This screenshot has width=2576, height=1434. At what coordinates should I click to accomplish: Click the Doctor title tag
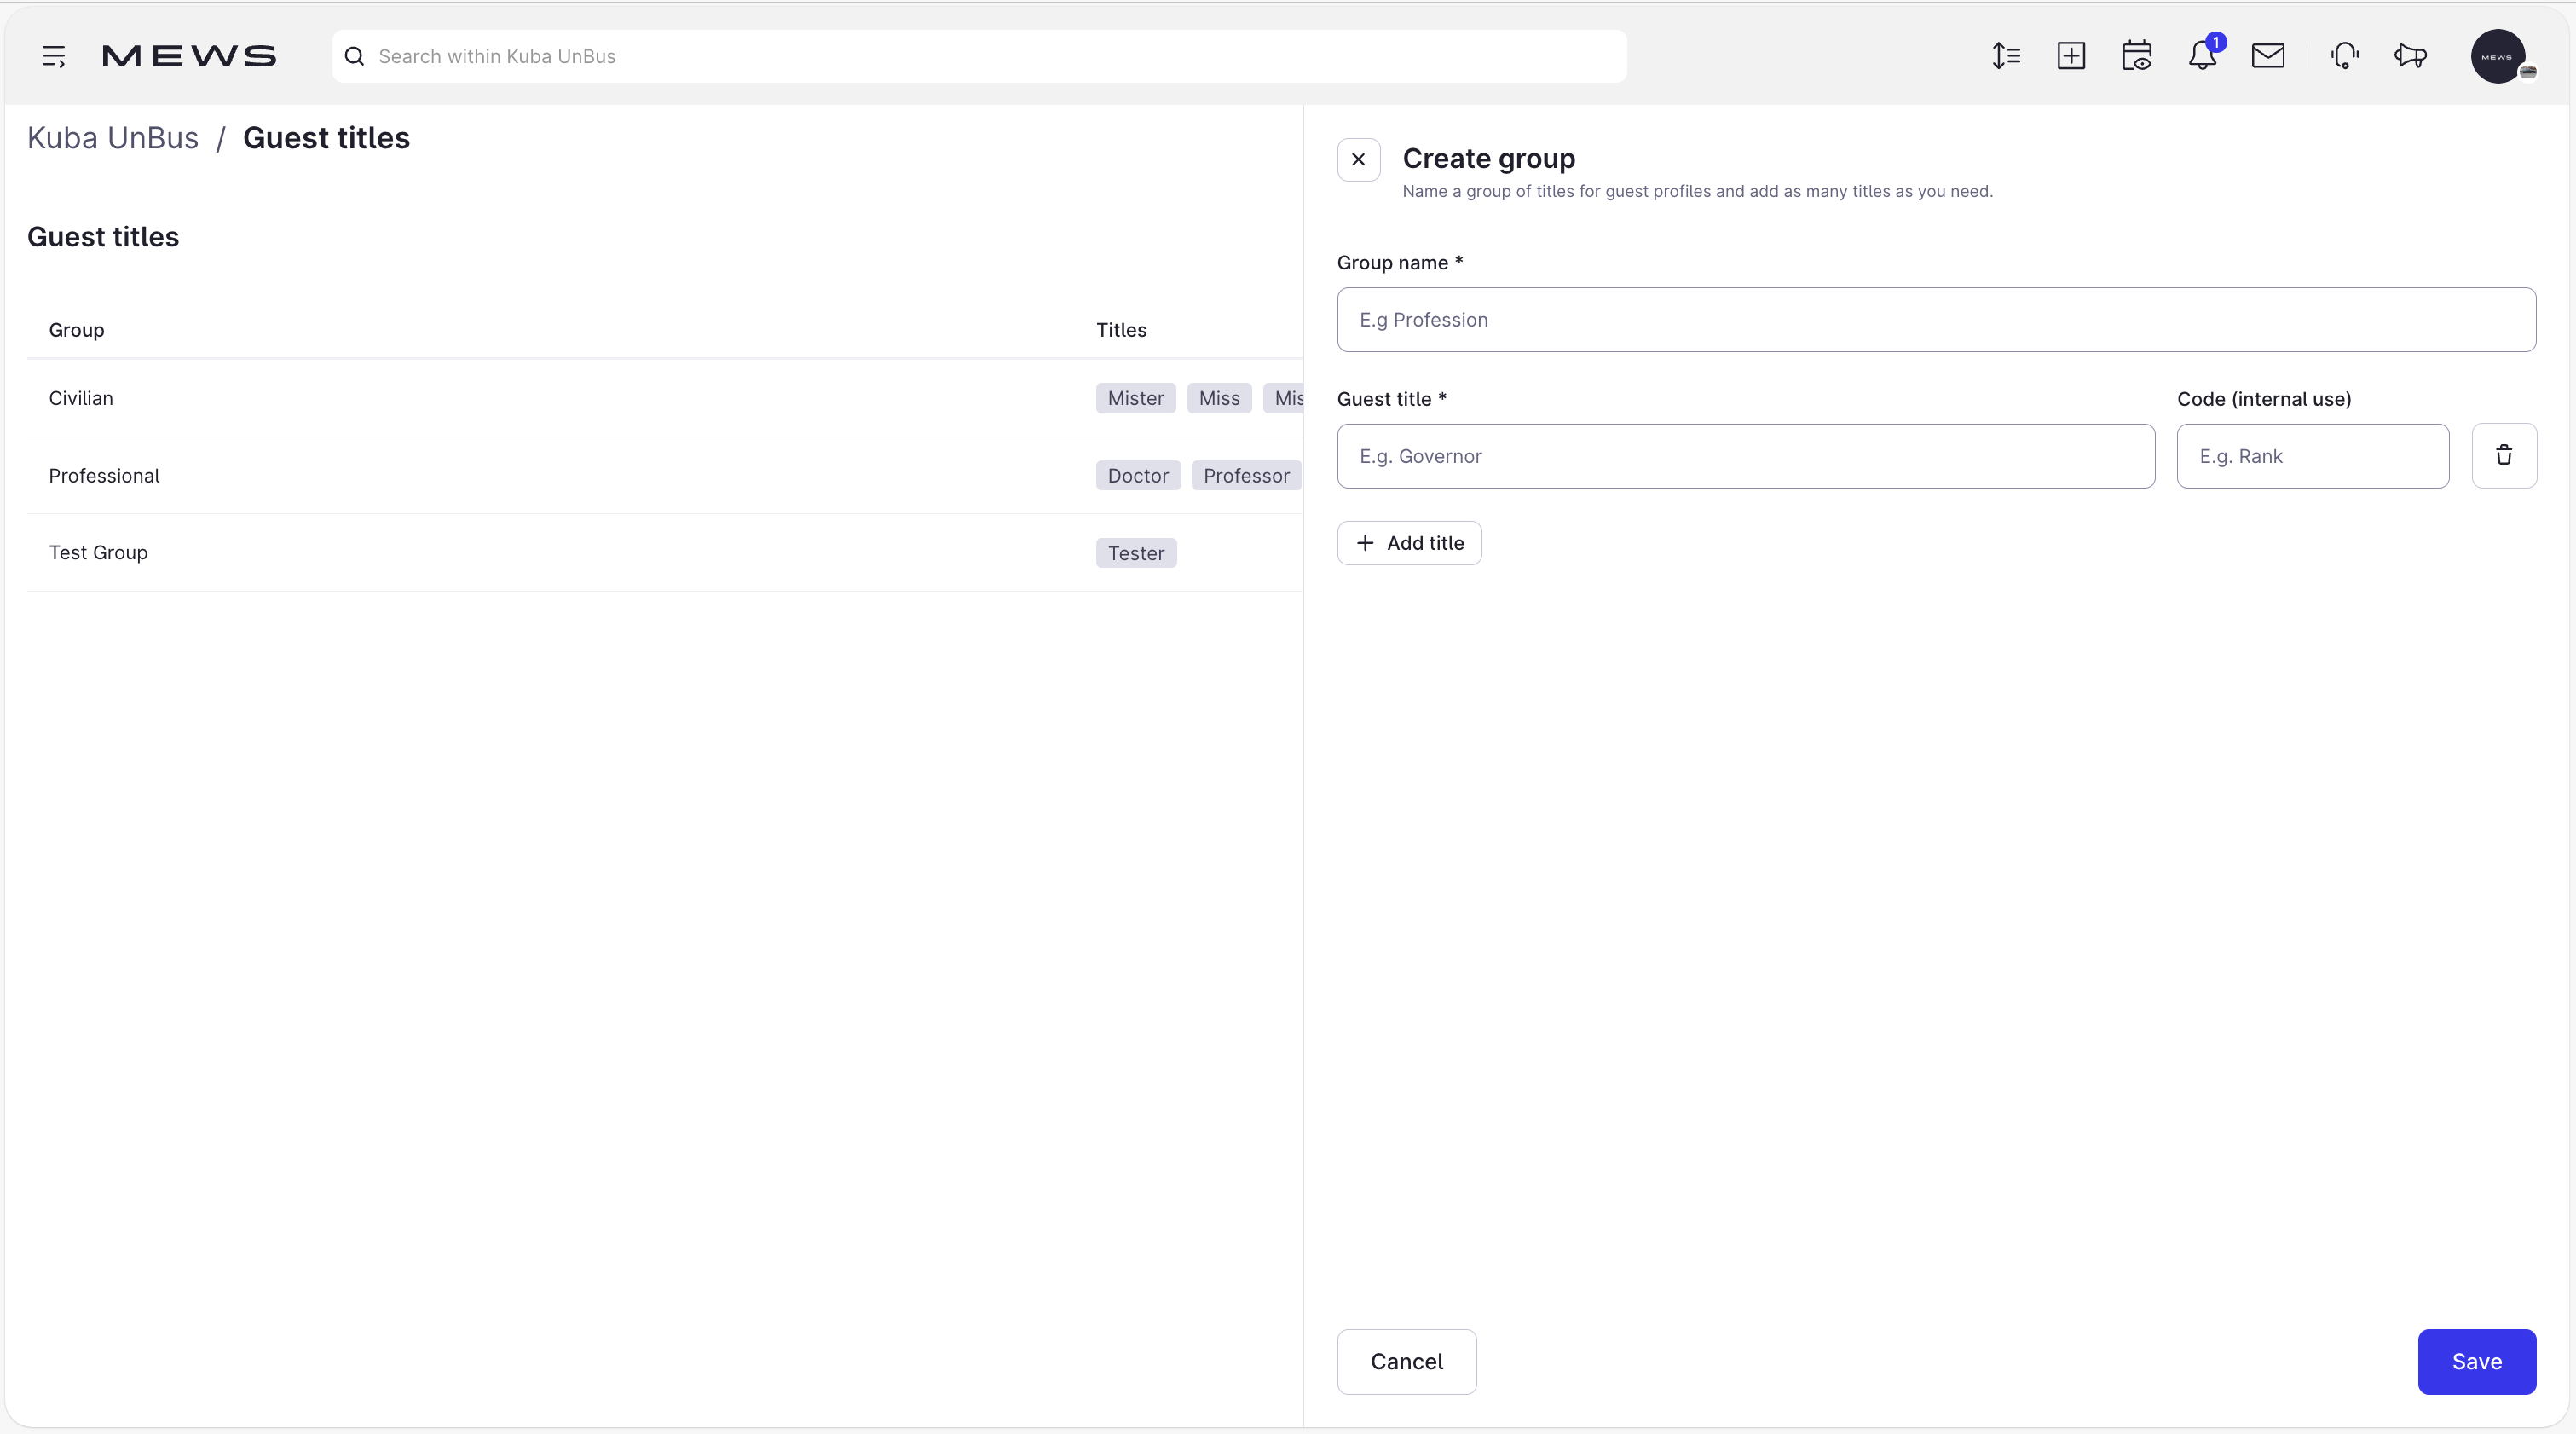tap(1138, 475)
